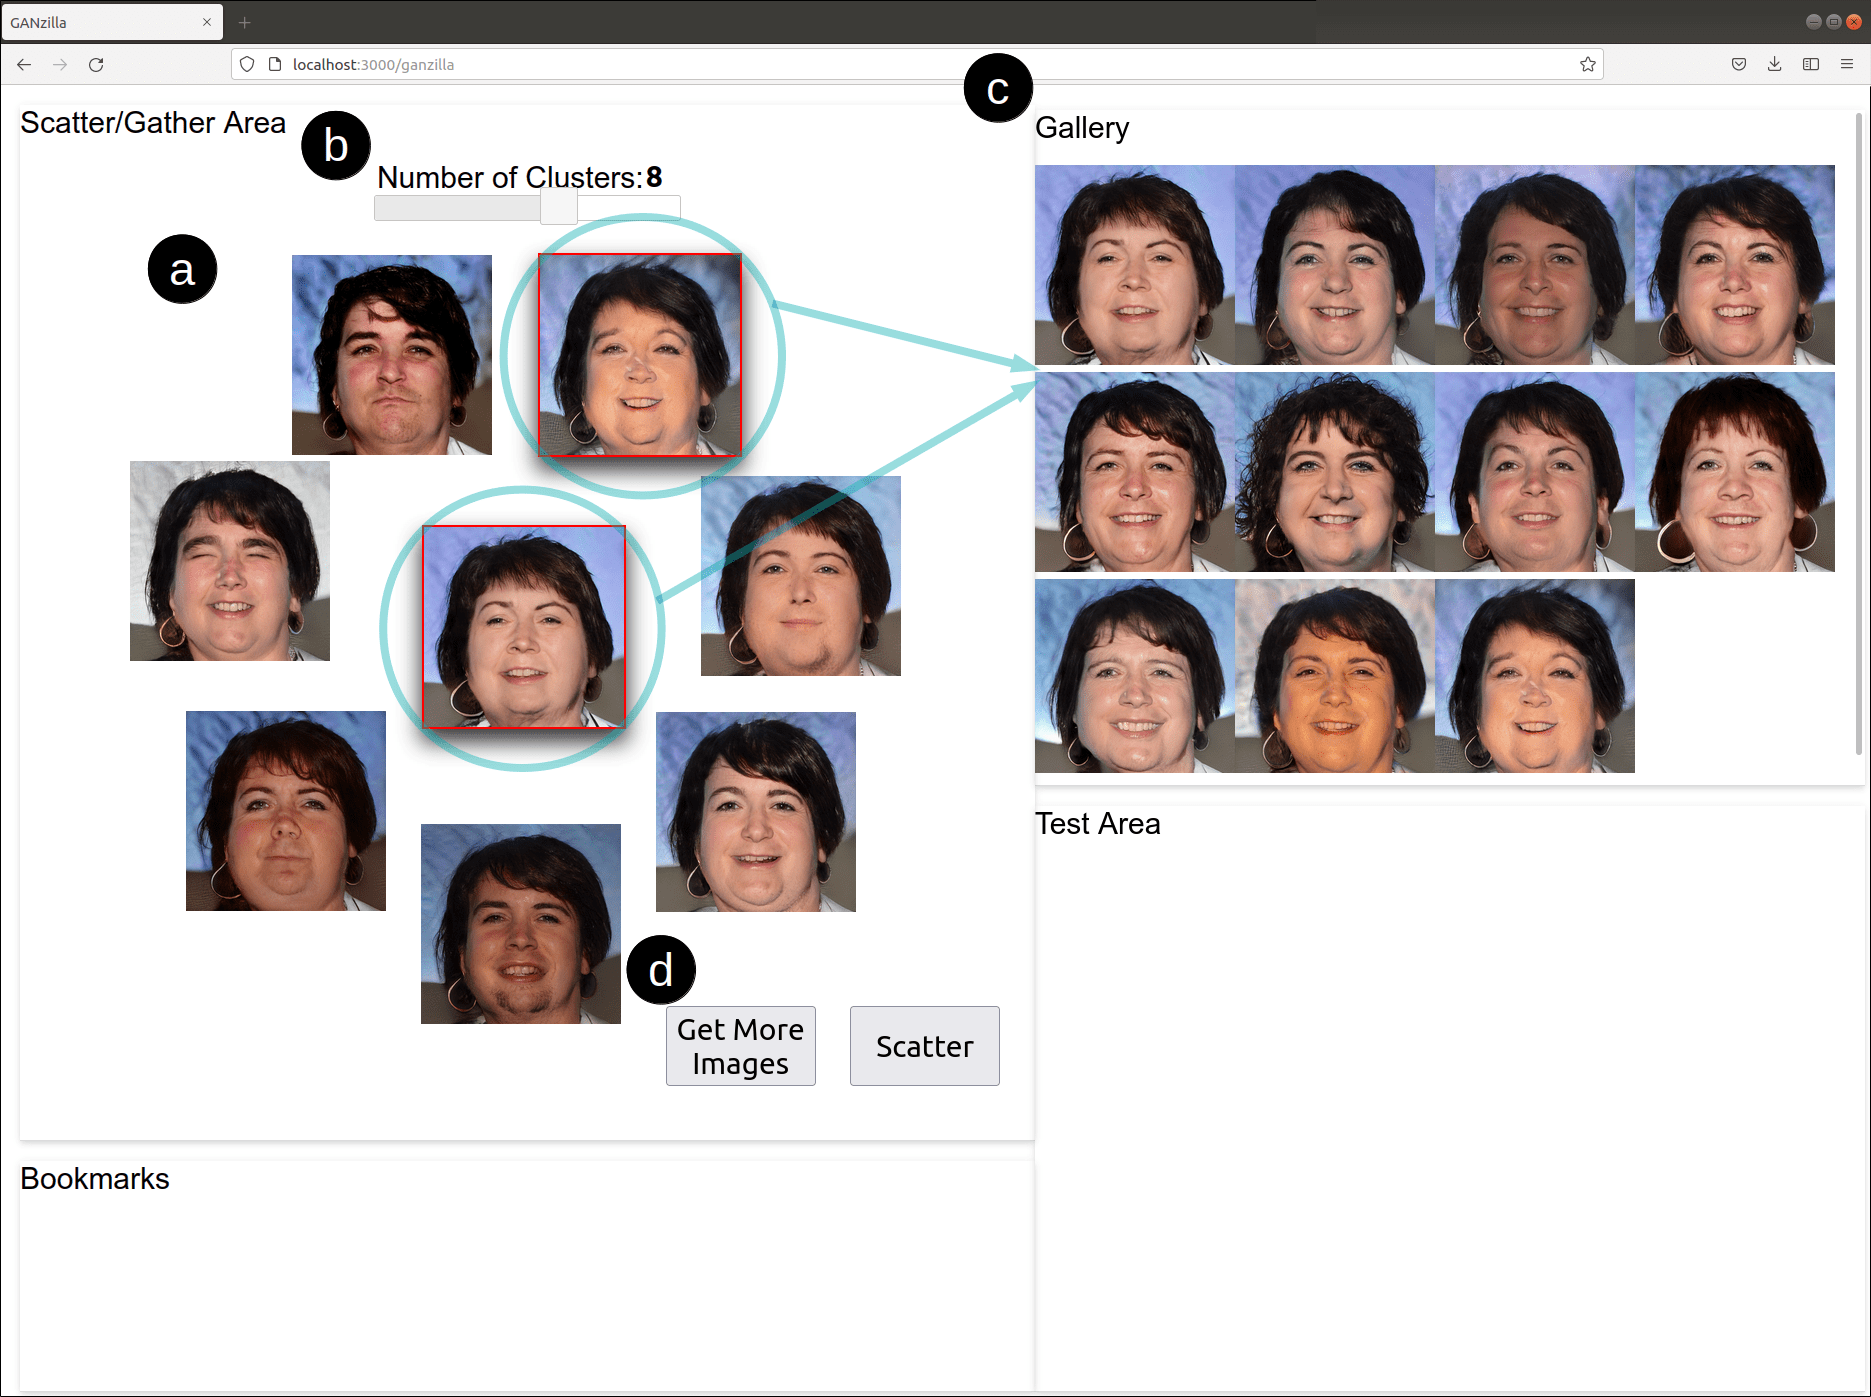Click the Get More Images button

740,1046
